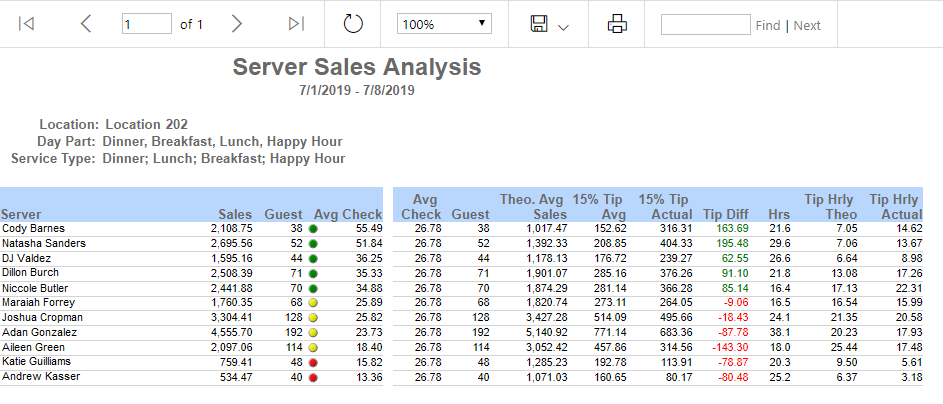Click the Sales column header

tap(235, 215)
